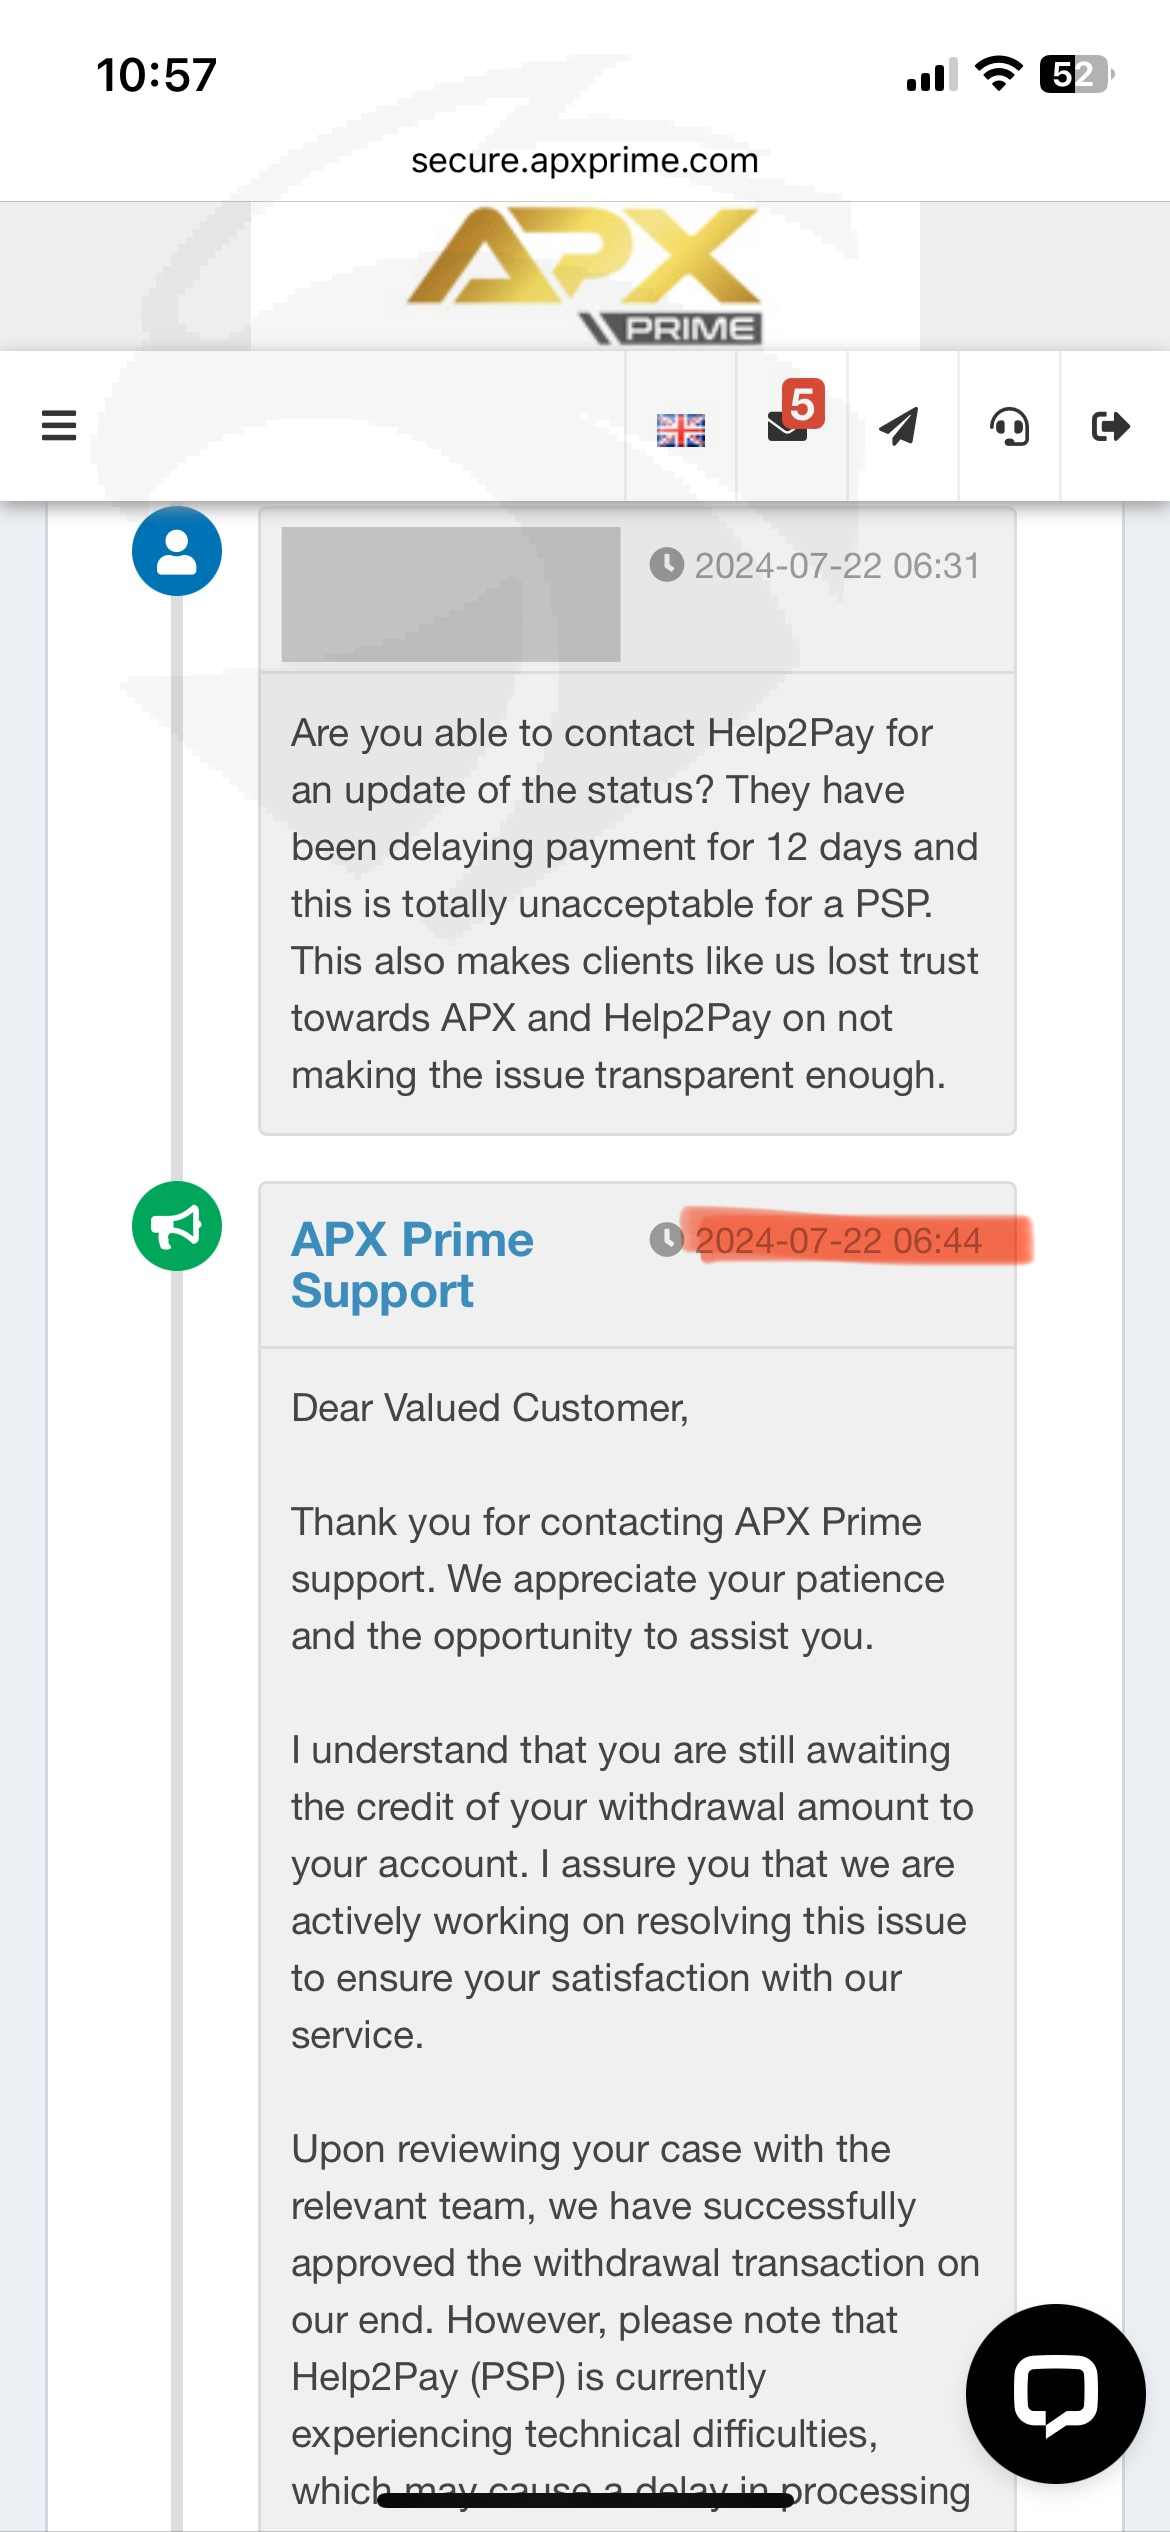Tap the customer message about Help2Pay
Screen dimensions: 1170x2532
click(636, 904)
